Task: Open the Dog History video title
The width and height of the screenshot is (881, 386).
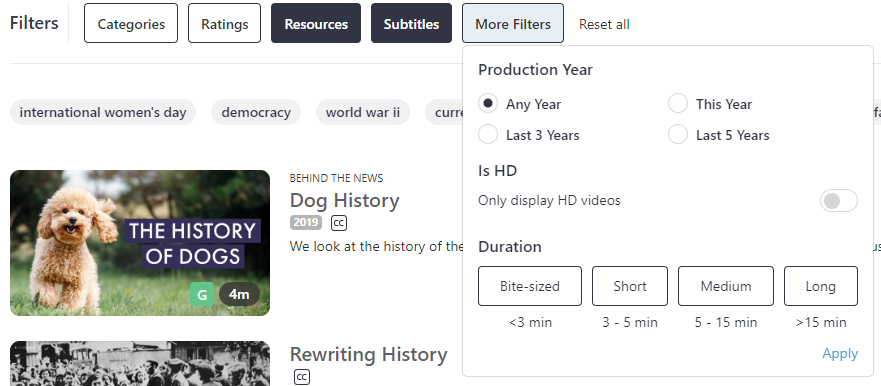Action: pos(344,200)
